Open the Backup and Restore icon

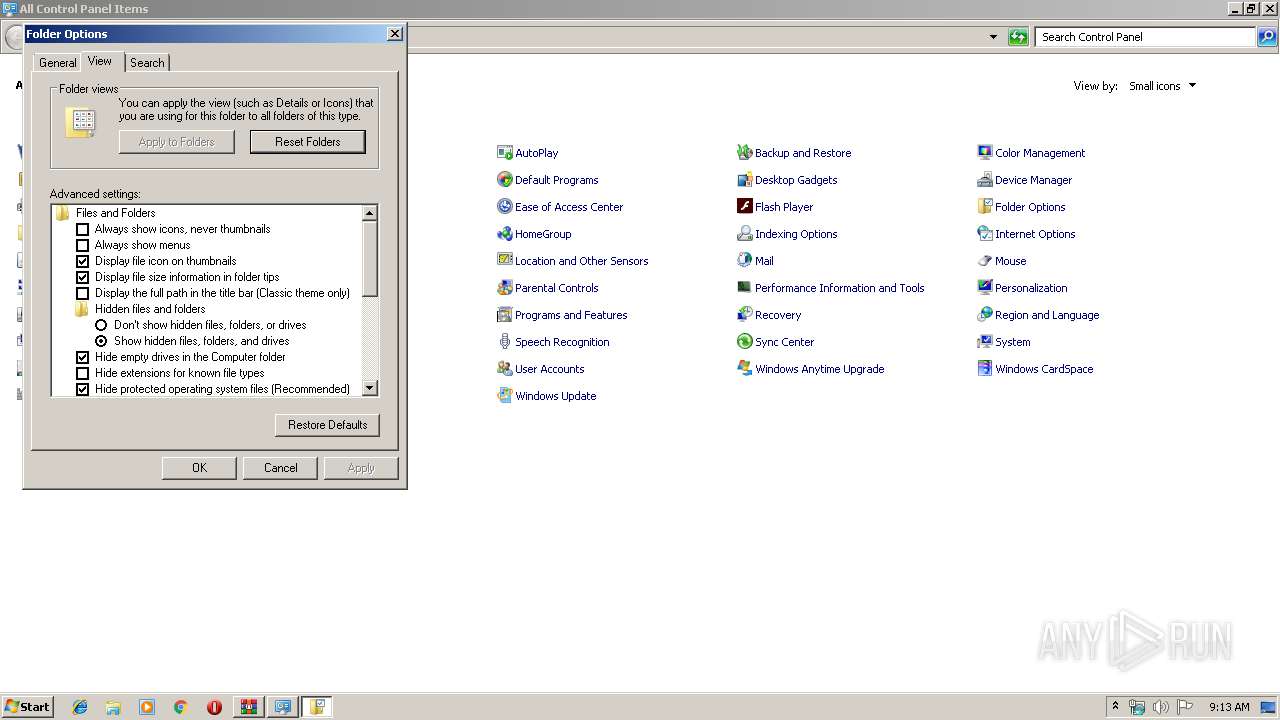coord(794,153)
